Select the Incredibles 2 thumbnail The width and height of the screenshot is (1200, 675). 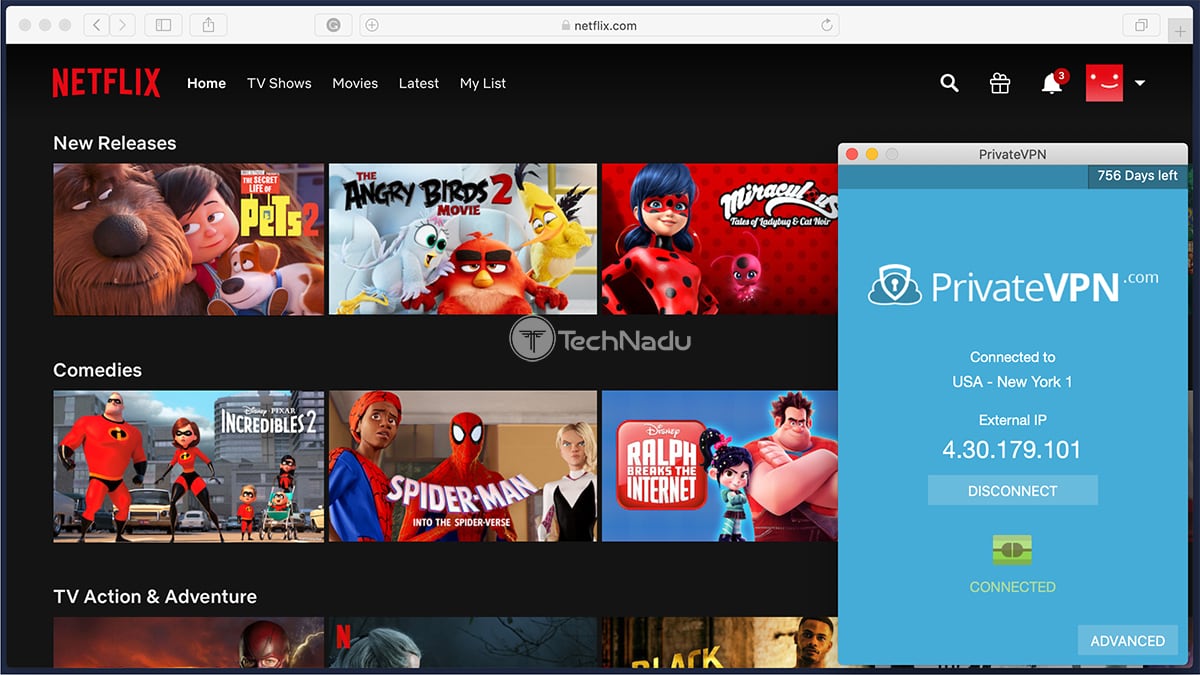189,466
